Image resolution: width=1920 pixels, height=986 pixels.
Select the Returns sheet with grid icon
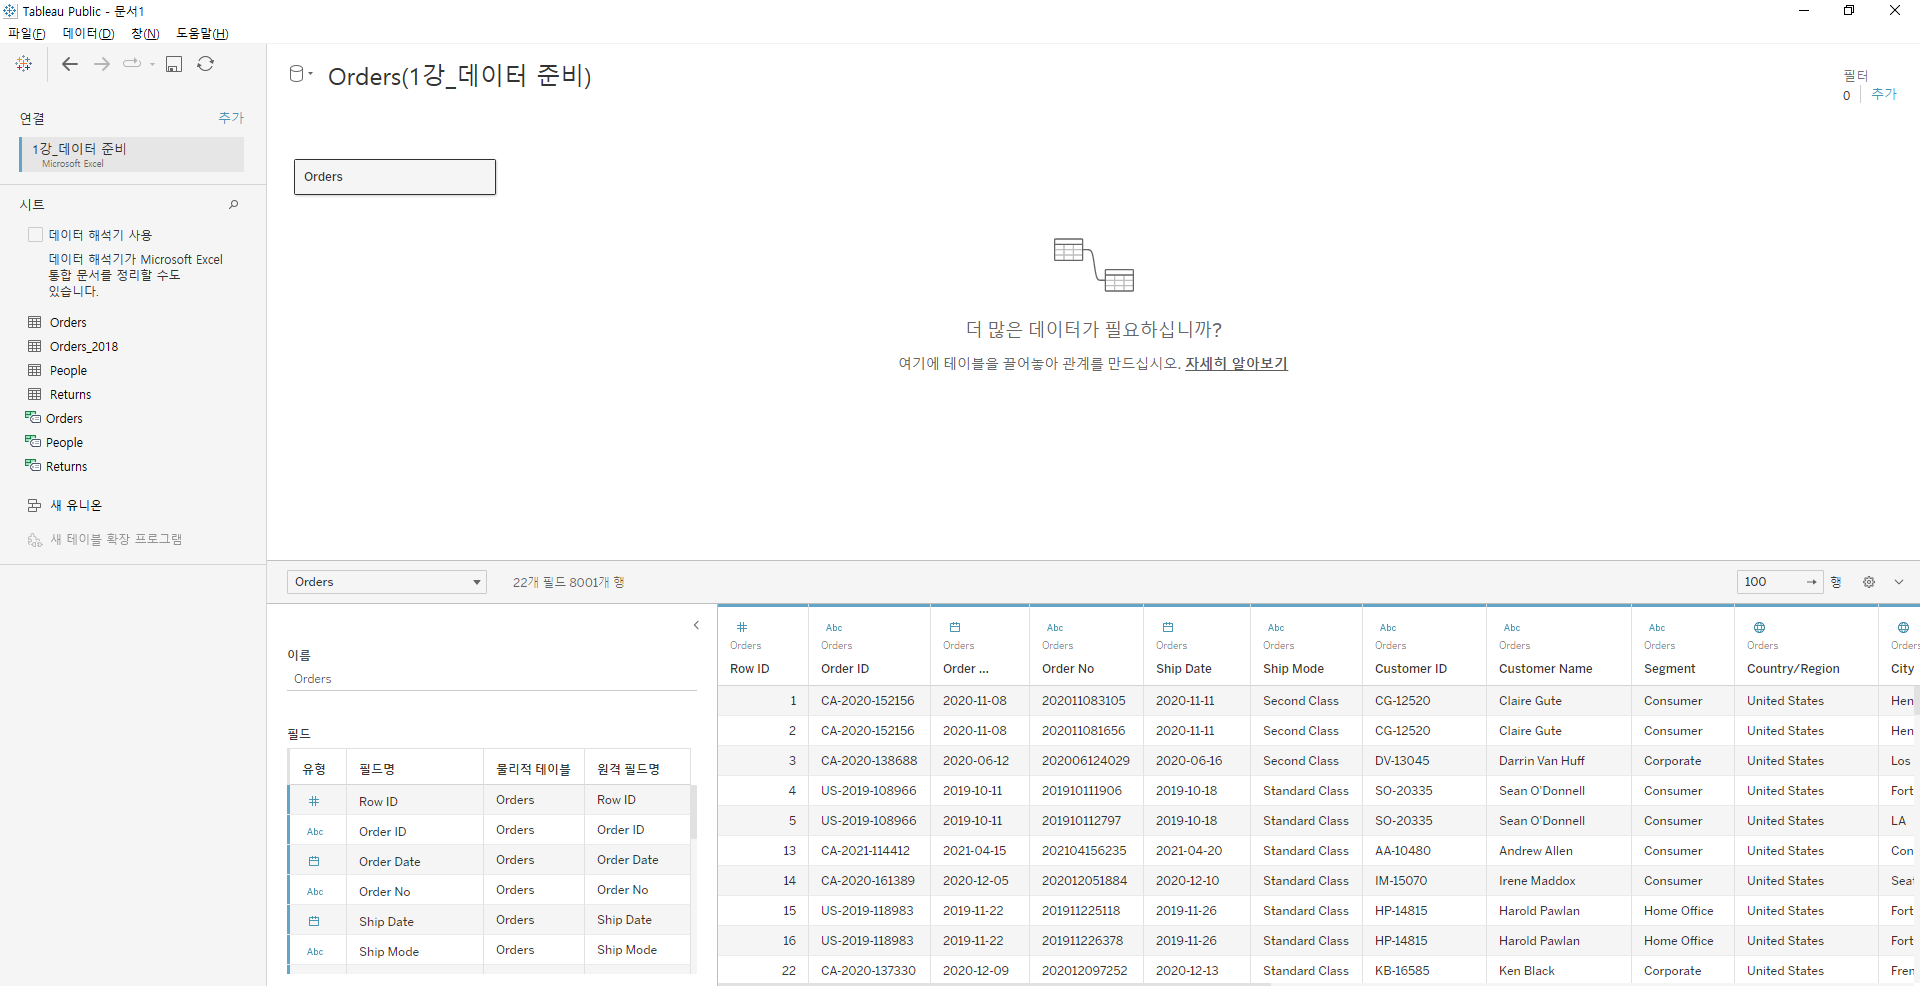[x=70, y=395]
